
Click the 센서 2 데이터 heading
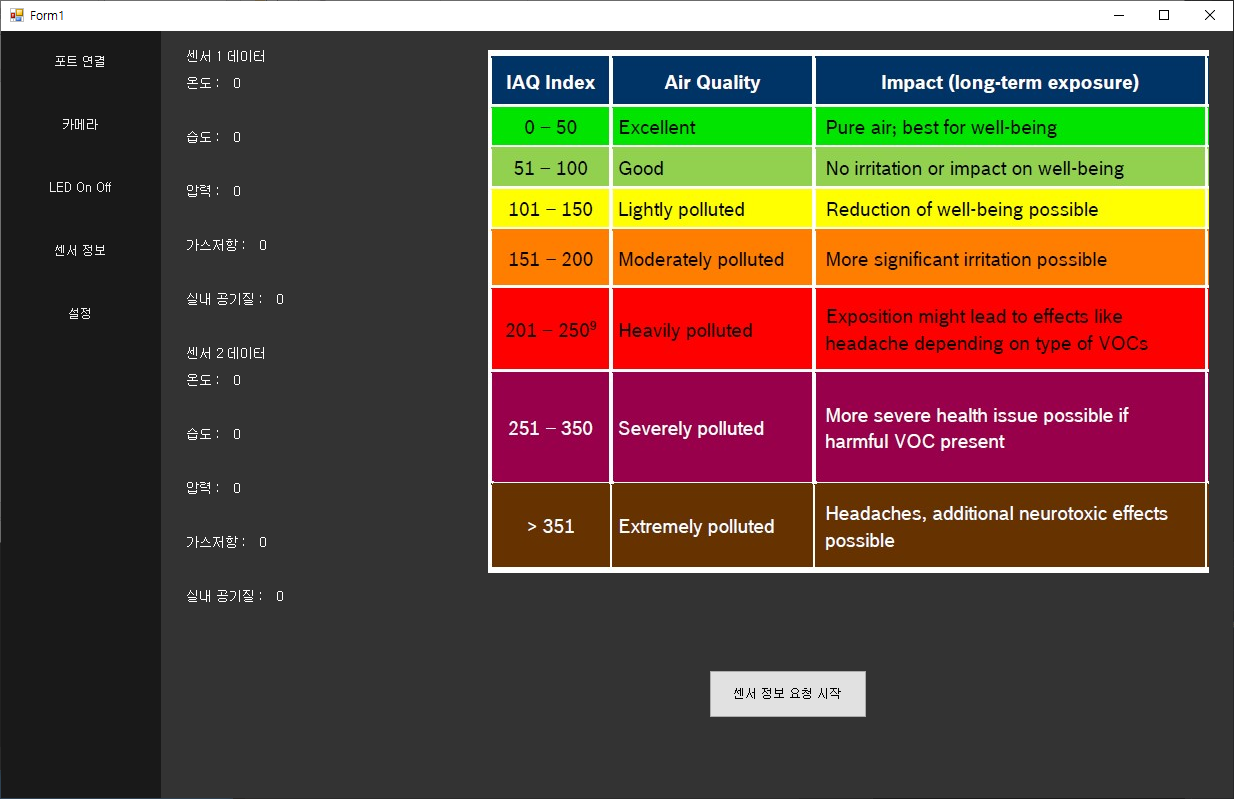(x=226, y=354)
